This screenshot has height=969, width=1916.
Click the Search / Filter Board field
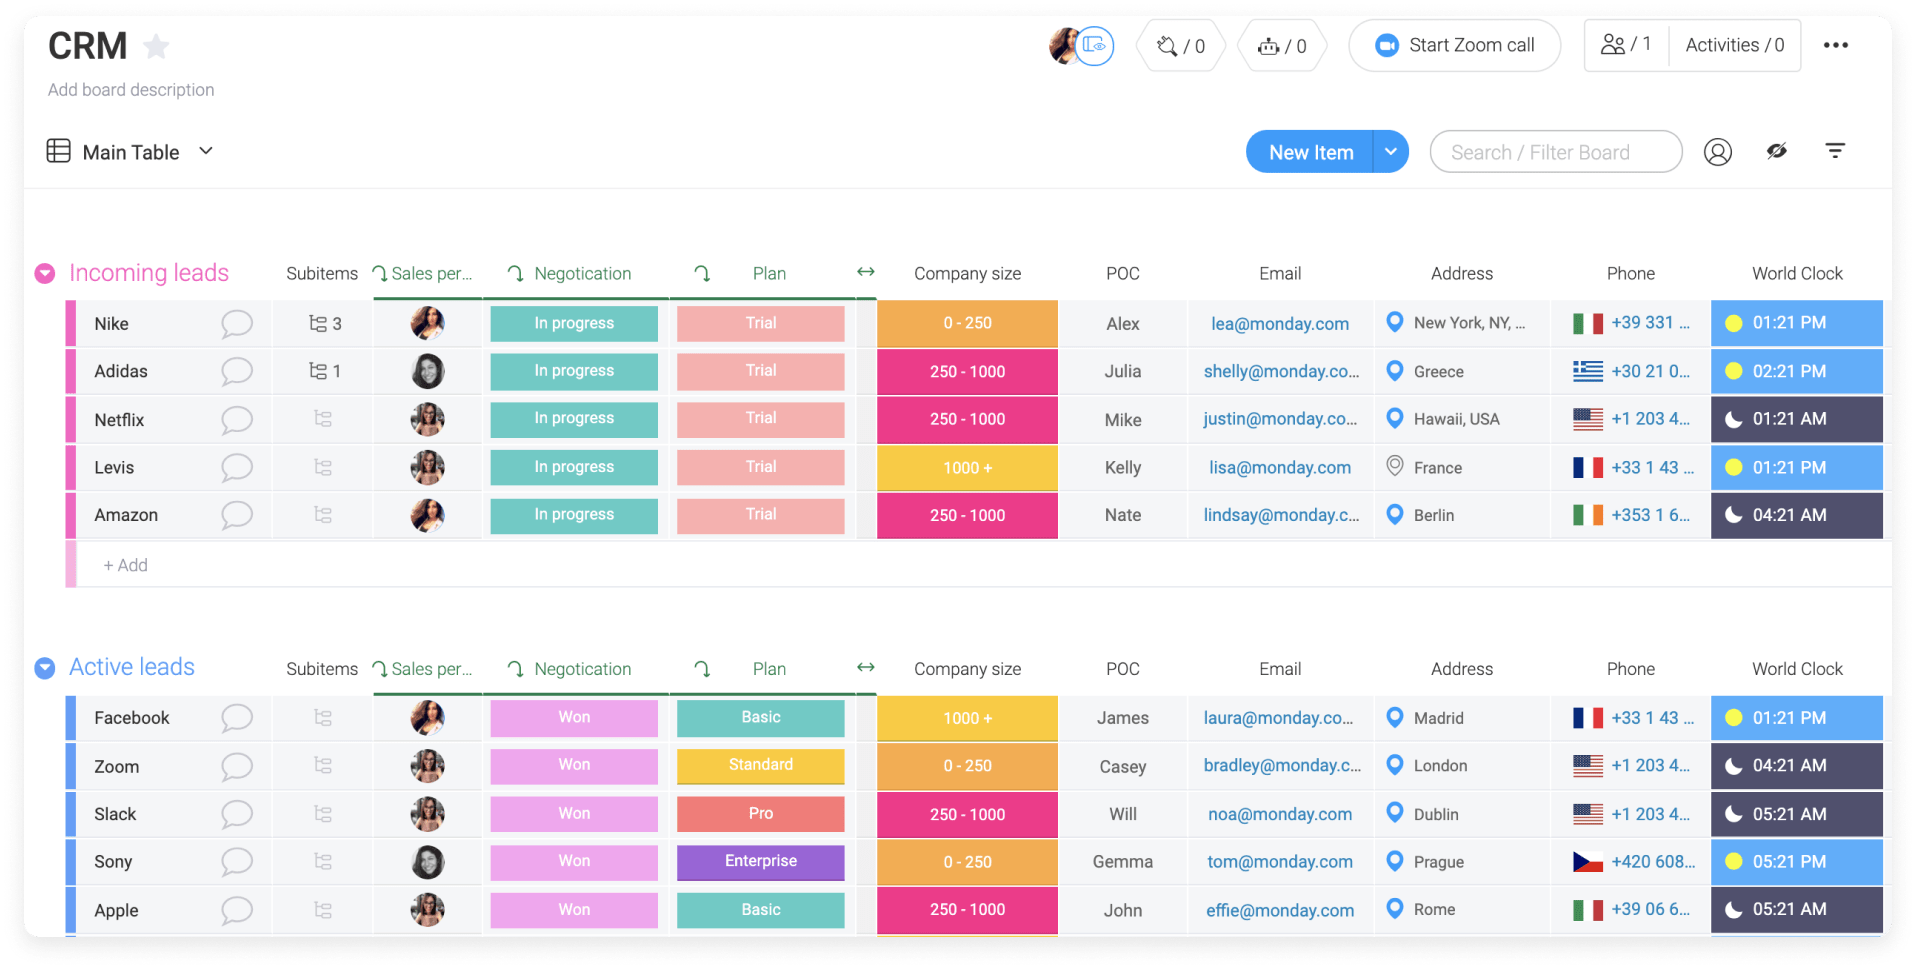[x=1555, y=151]
